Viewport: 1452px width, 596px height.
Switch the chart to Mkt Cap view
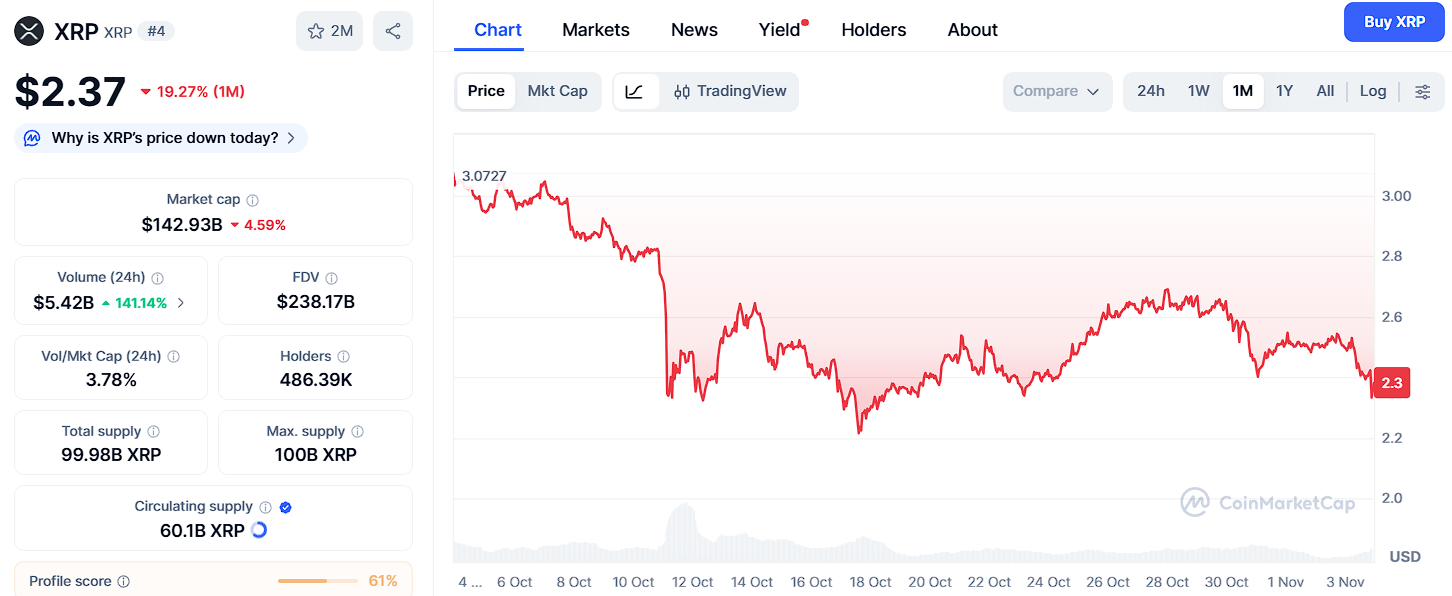click(x=558, y=91)
